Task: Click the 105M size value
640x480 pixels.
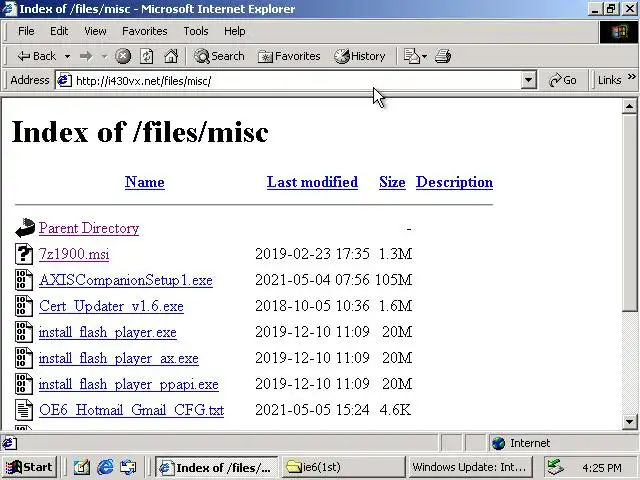Action: 393,280
